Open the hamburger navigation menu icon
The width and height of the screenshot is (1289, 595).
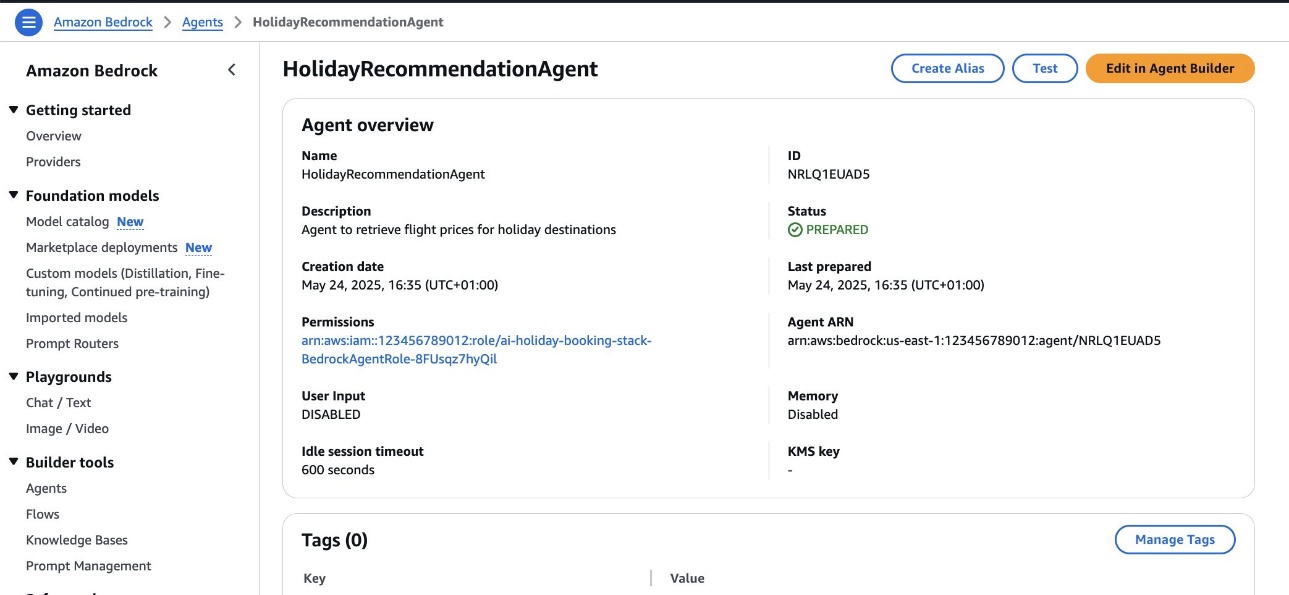coord(29,21)
